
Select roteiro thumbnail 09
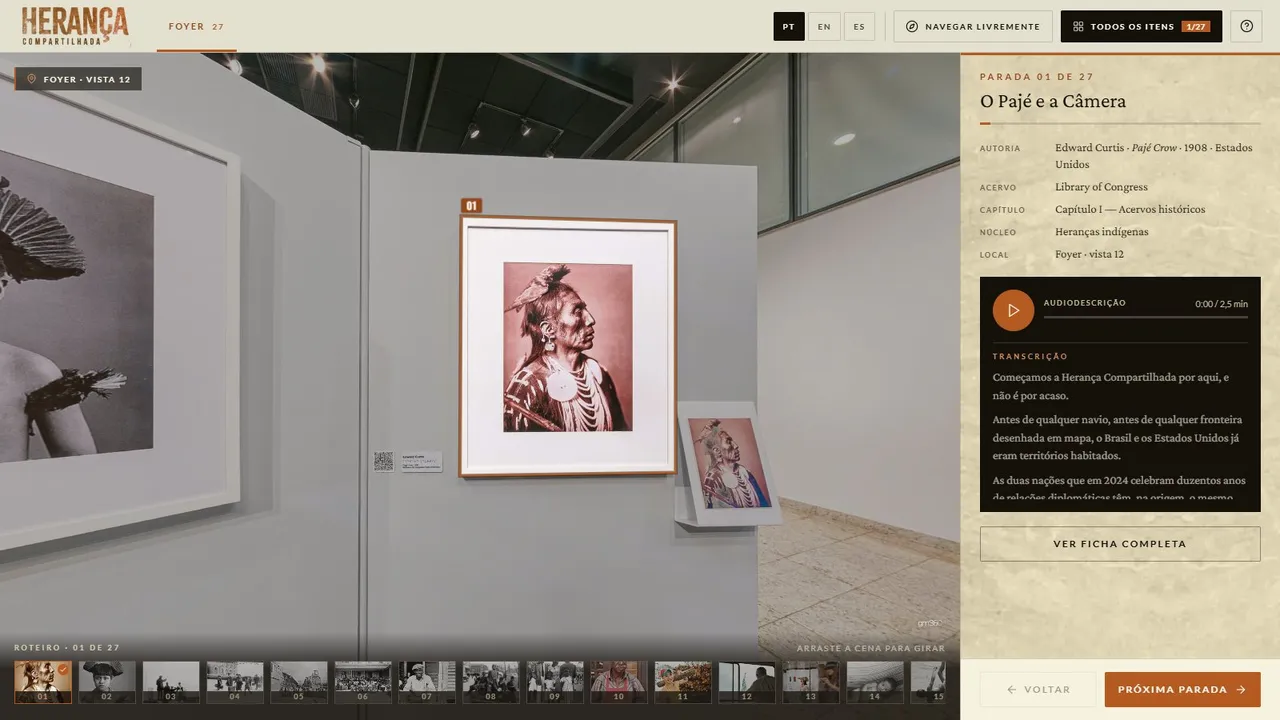coord(555,682)
